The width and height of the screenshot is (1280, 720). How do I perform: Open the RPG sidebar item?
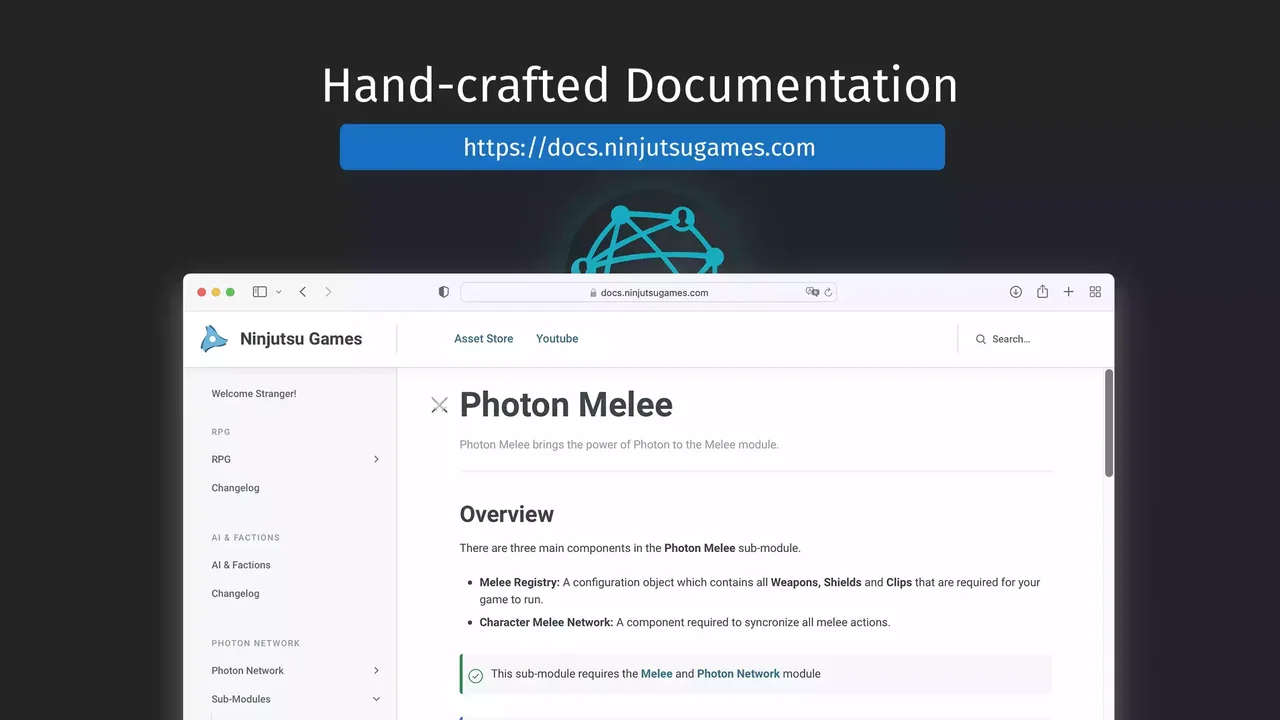pyautogui.click(x=221, y=459)
